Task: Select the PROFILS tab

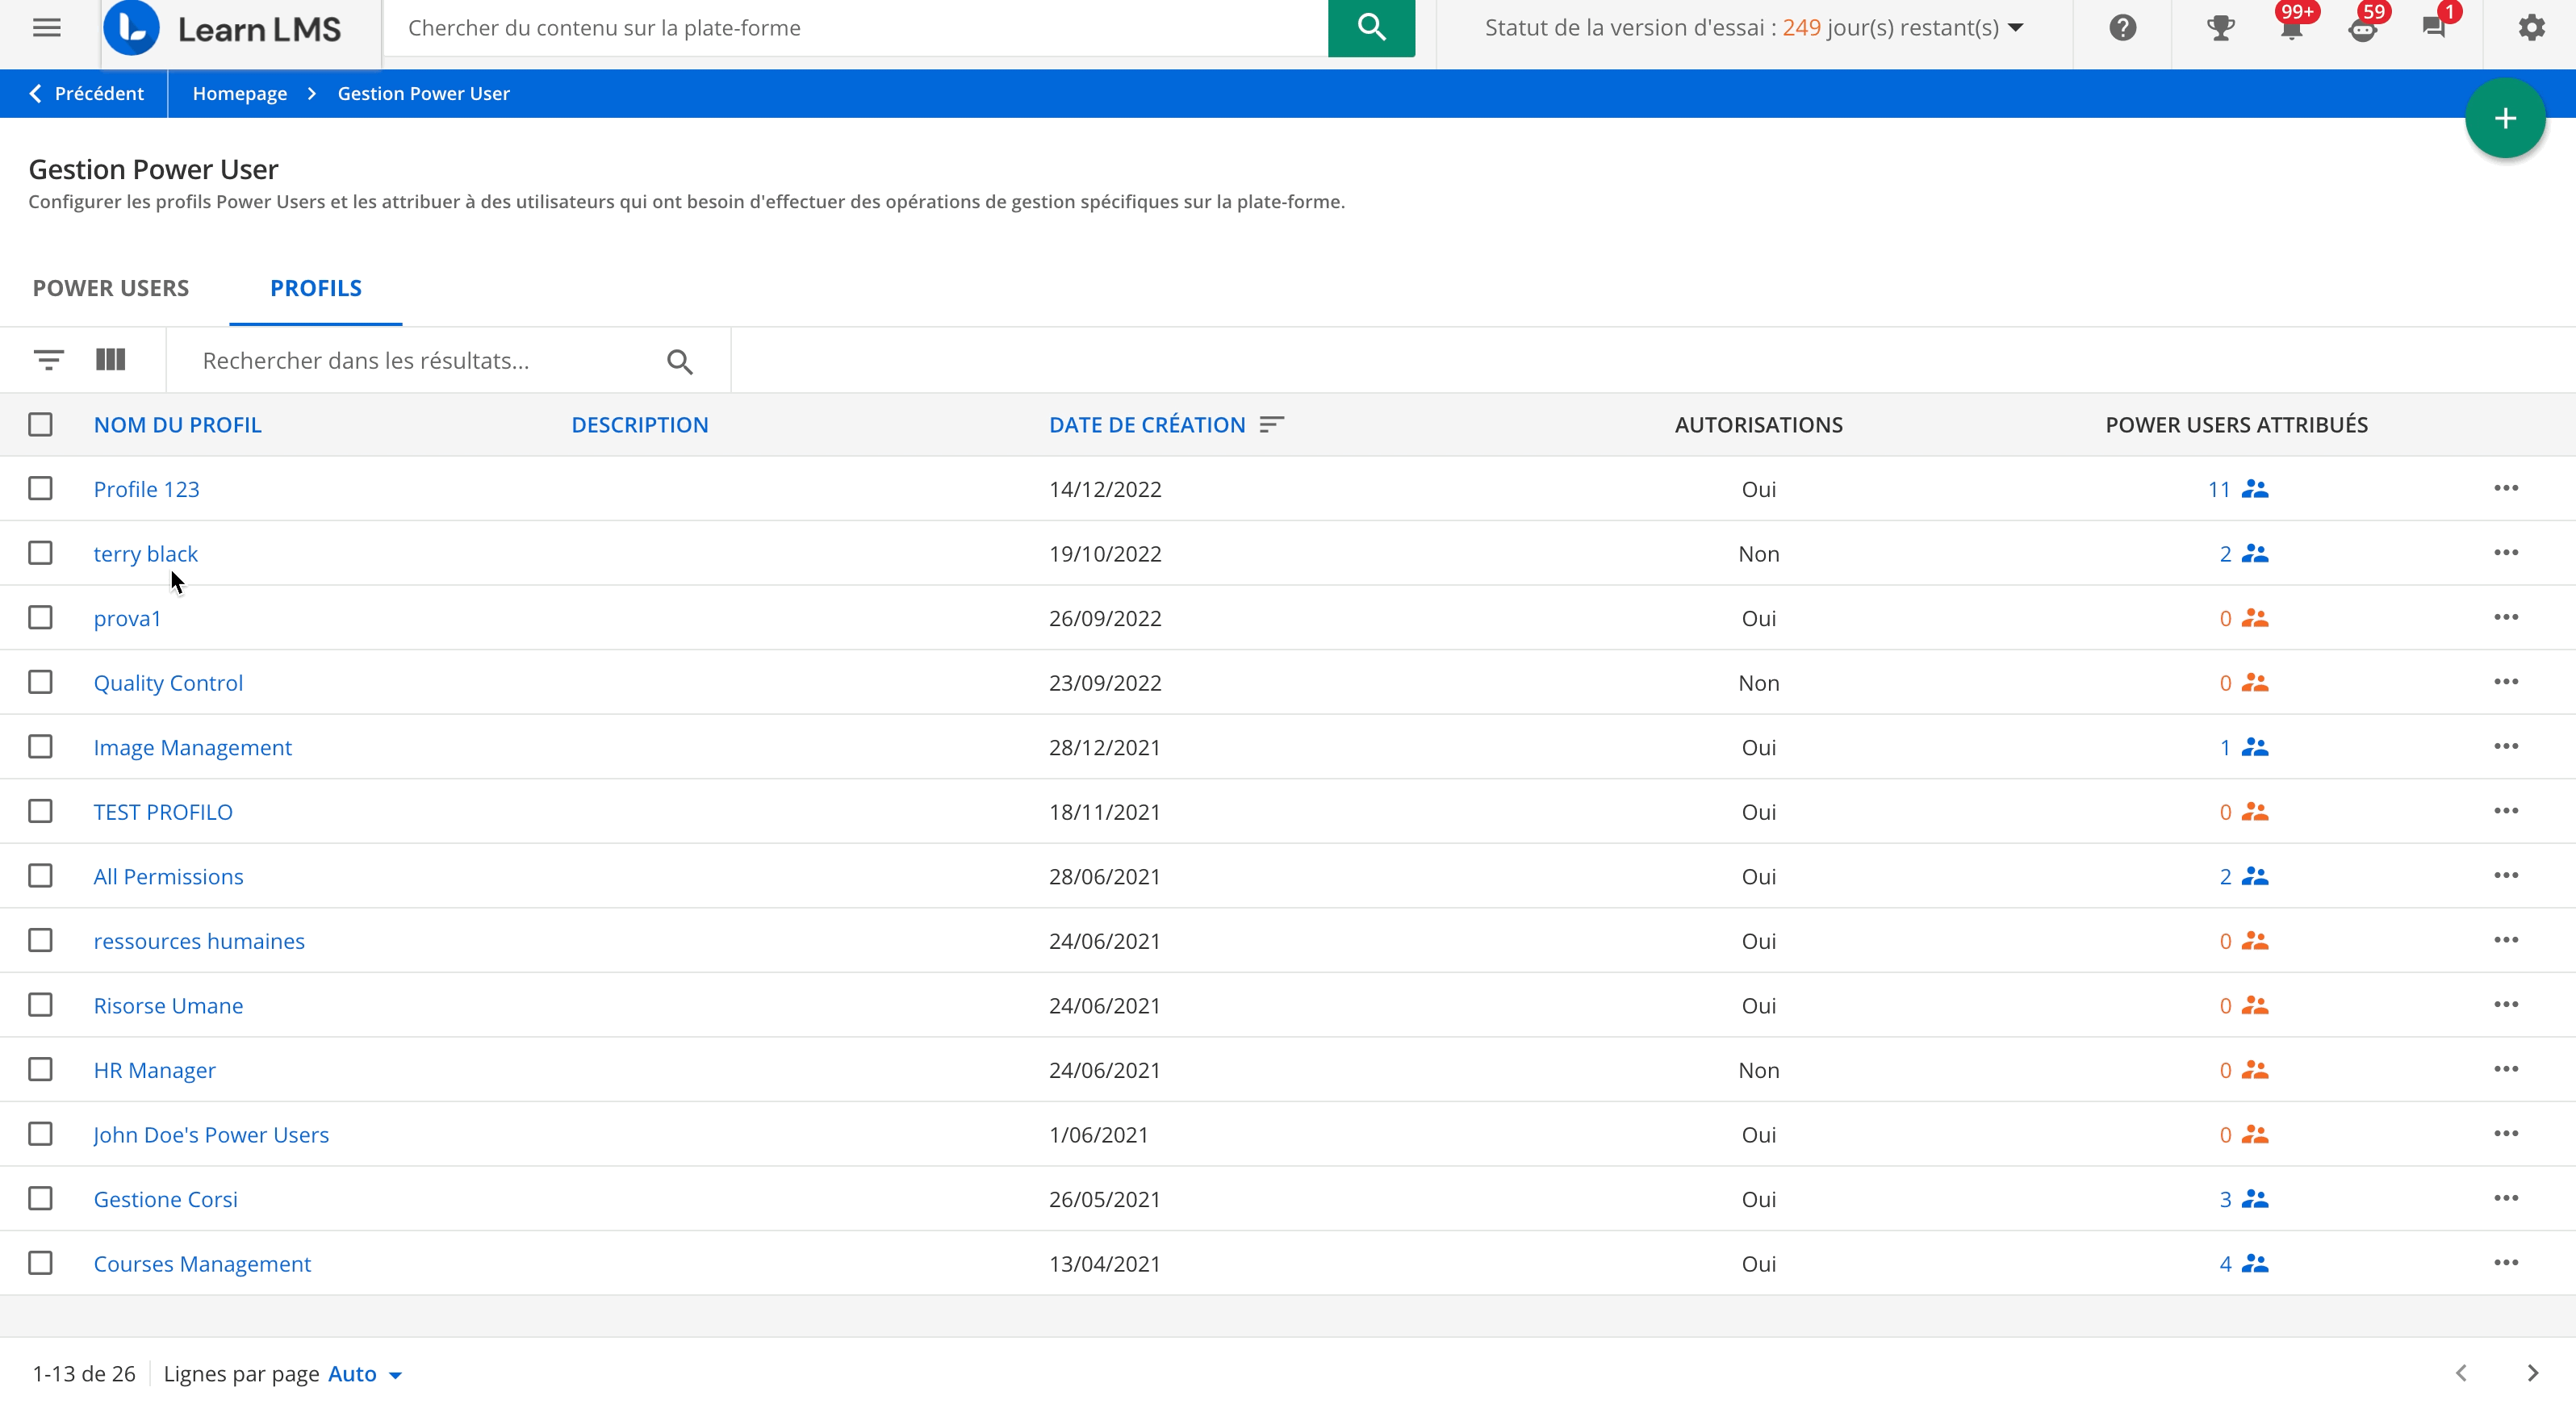Action: pos(316,288)
